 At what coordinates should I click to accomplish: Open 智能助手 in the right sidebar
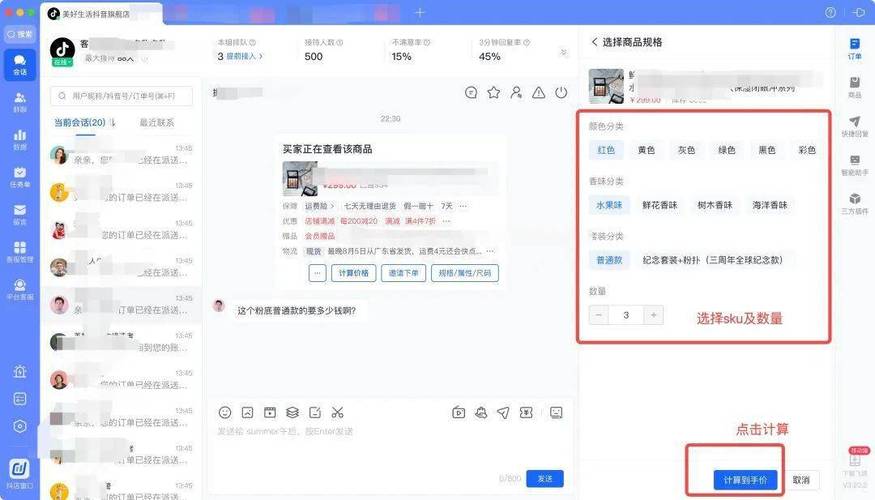pyautogui.click(x=855, y=165)
